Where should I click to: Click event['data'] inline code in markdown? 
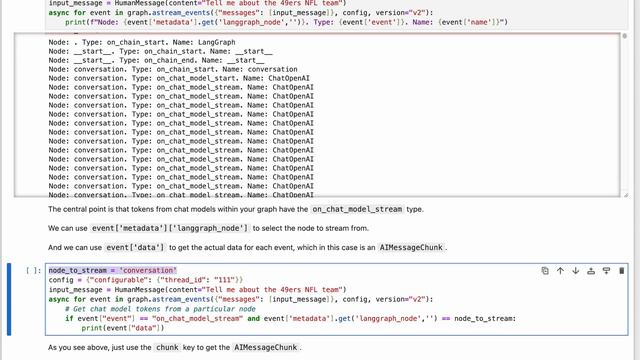[135, 247]
